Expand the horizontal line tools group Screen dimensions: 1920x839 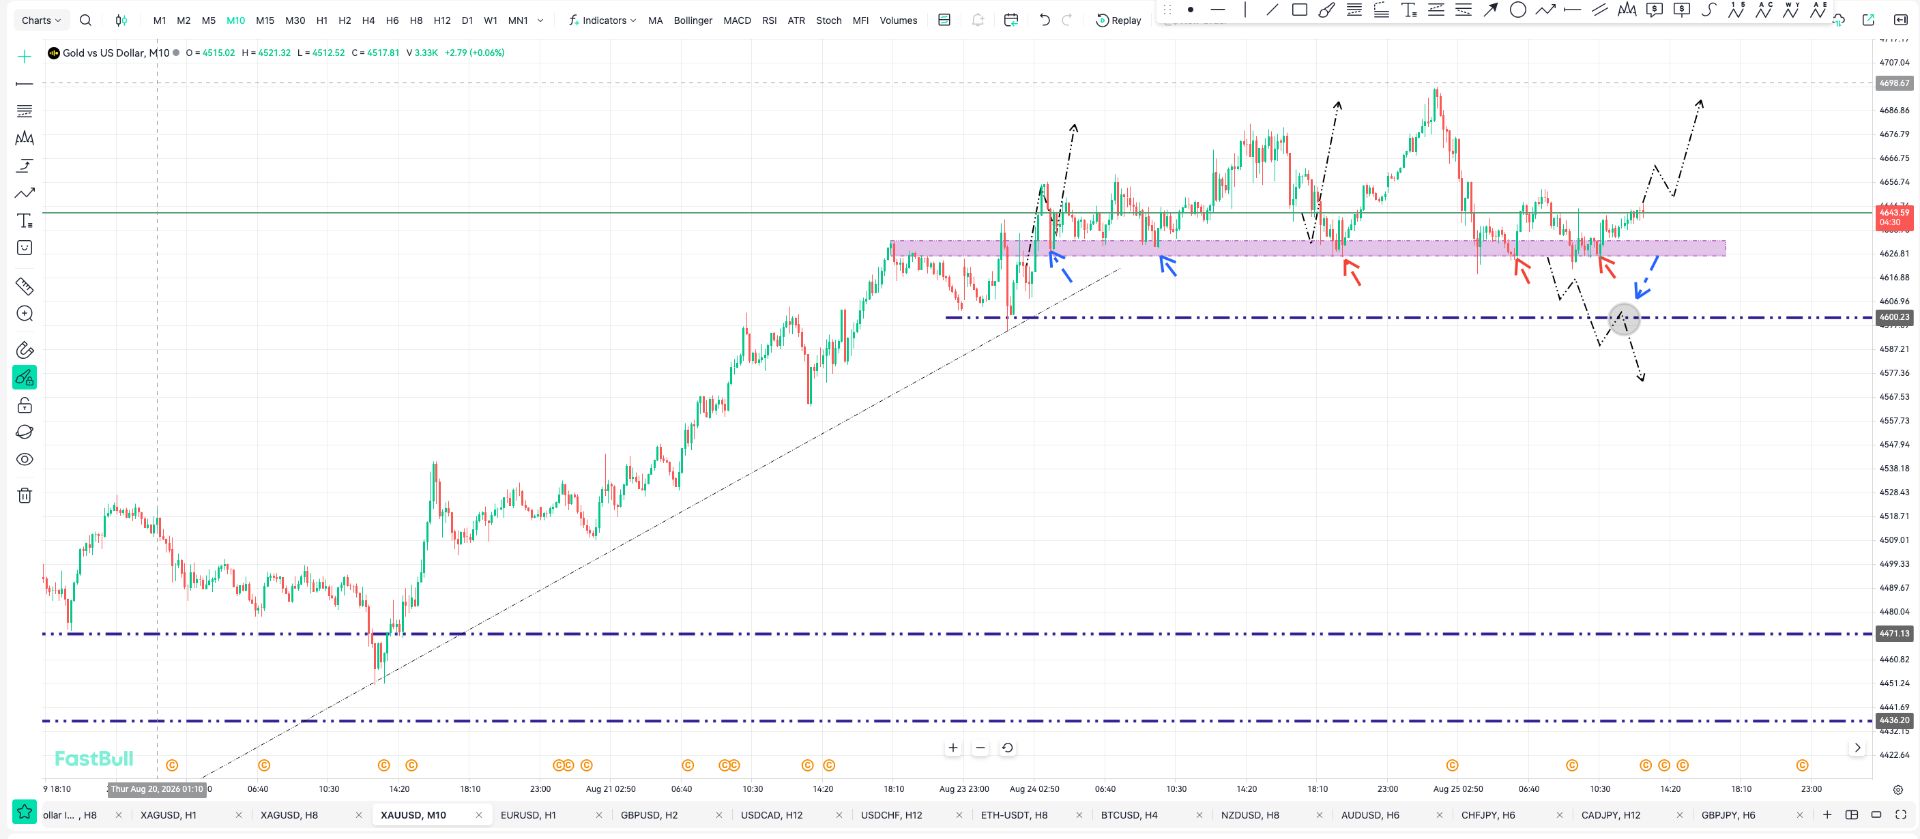tap(25, 84)
